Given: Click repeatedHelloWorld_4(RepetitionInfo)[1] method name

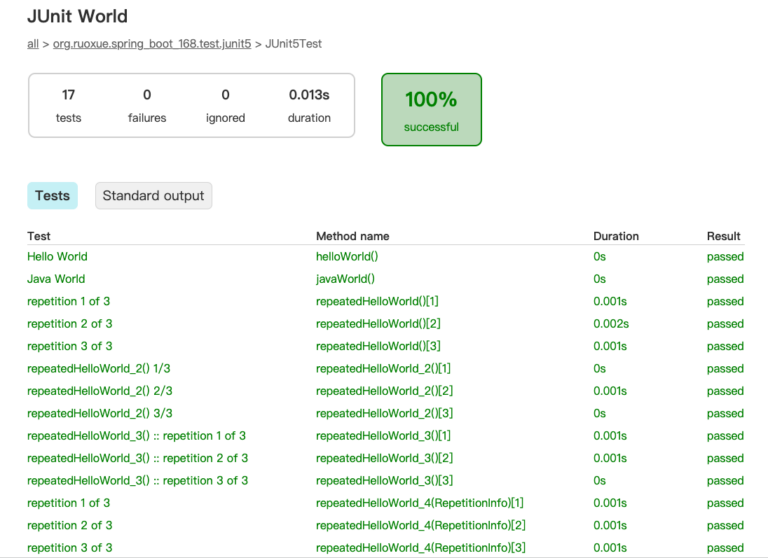Looking at the screenshot, I should tap(420, 503).
